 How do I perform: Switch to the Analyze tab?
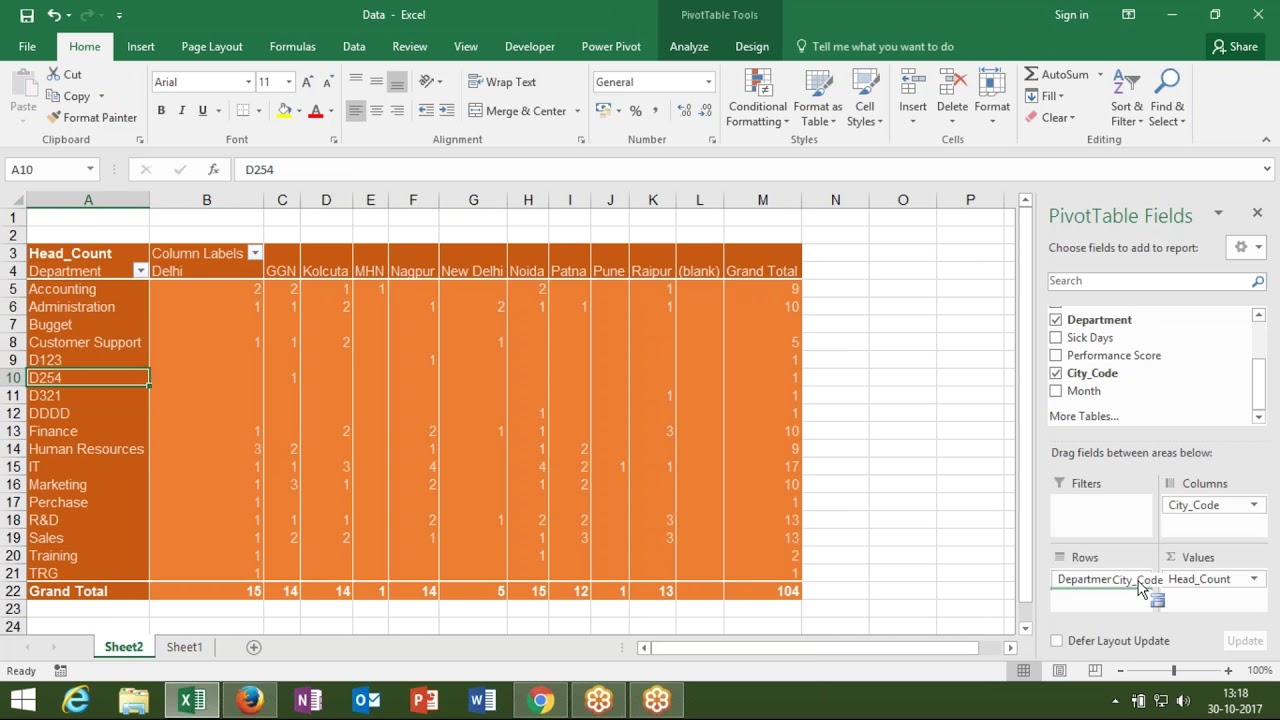pyautogui.click(x=689, y=46)
